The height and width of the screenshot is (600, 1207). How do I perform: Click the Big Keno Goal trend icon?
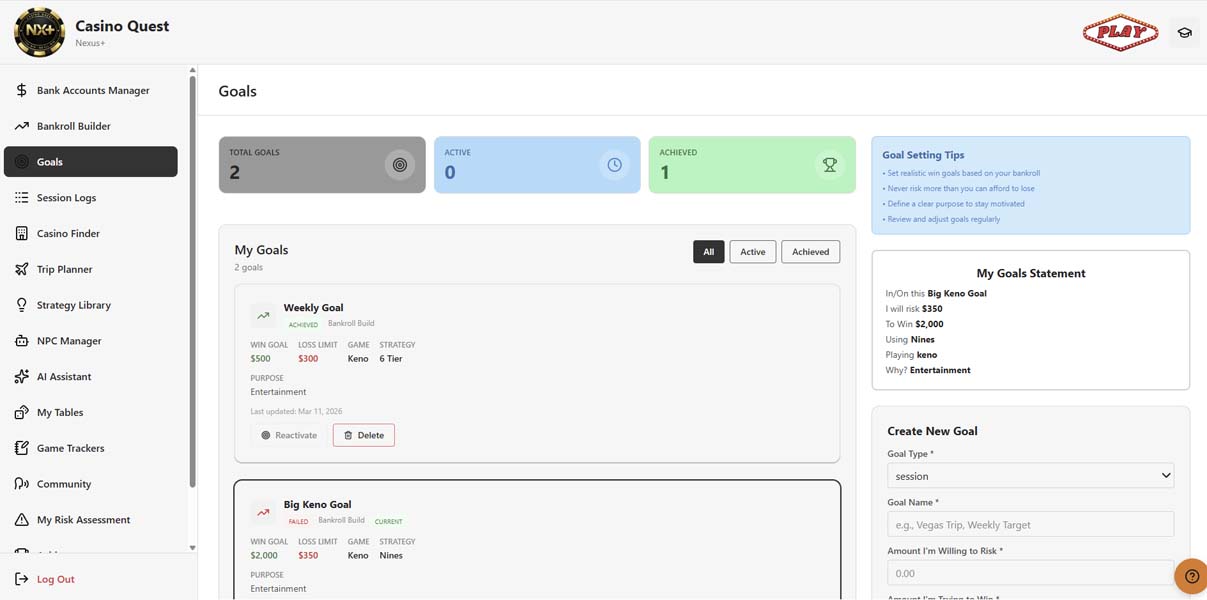point(263,513)
